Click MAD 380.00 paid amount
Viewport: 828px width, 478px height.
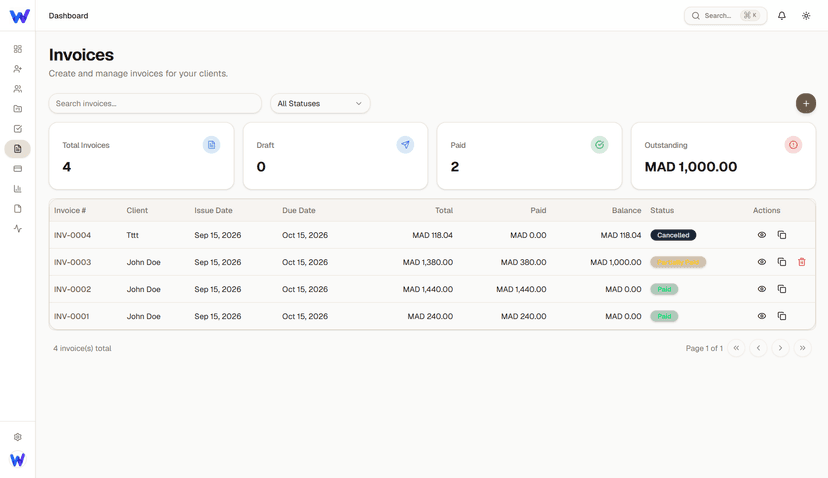pyautogui.click(x=523, y=262)
